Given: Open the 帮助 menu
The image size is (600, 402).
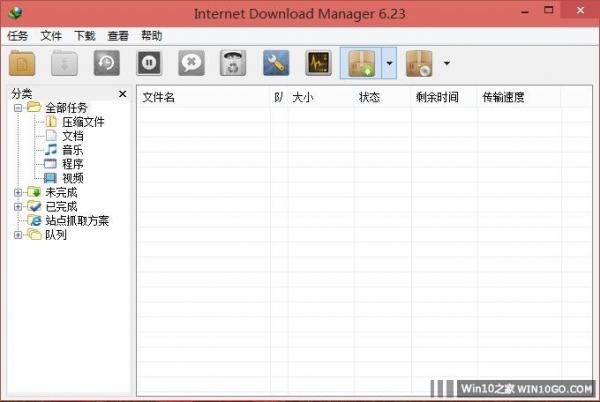Looking at the screenshot, I should pyautogui.click(x=152, y=36).
